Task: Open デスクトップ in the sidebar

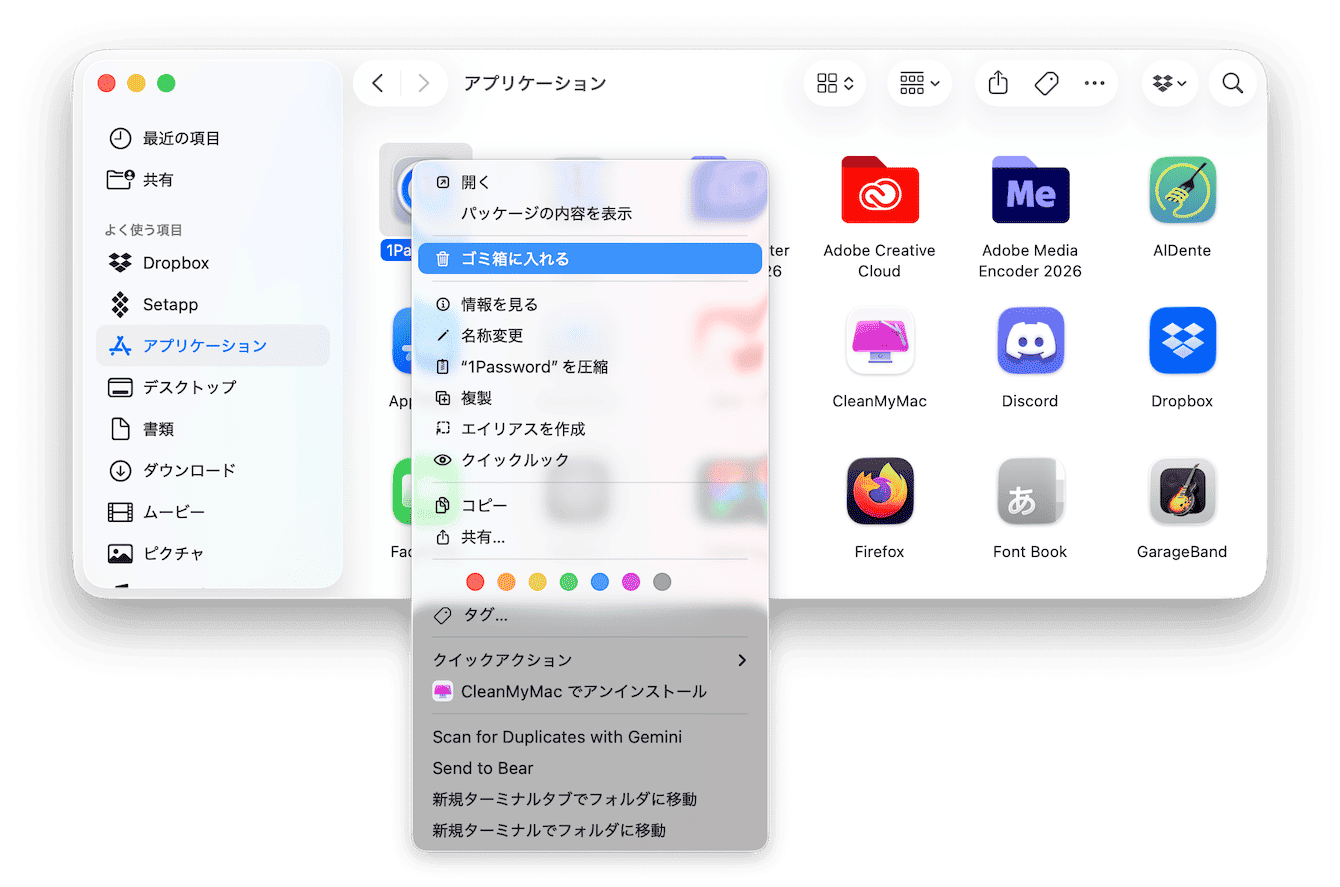Action: (213, 387)
